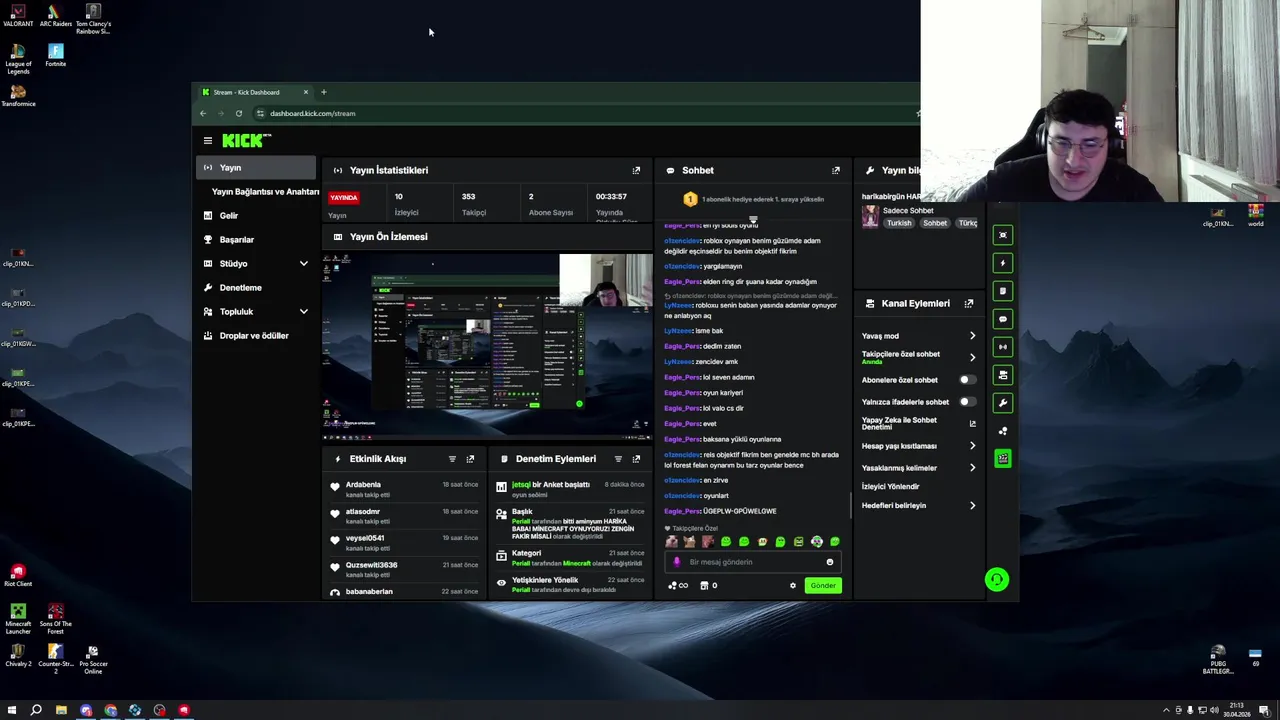Pop out the Sohbet chat panel

(836, 171)
